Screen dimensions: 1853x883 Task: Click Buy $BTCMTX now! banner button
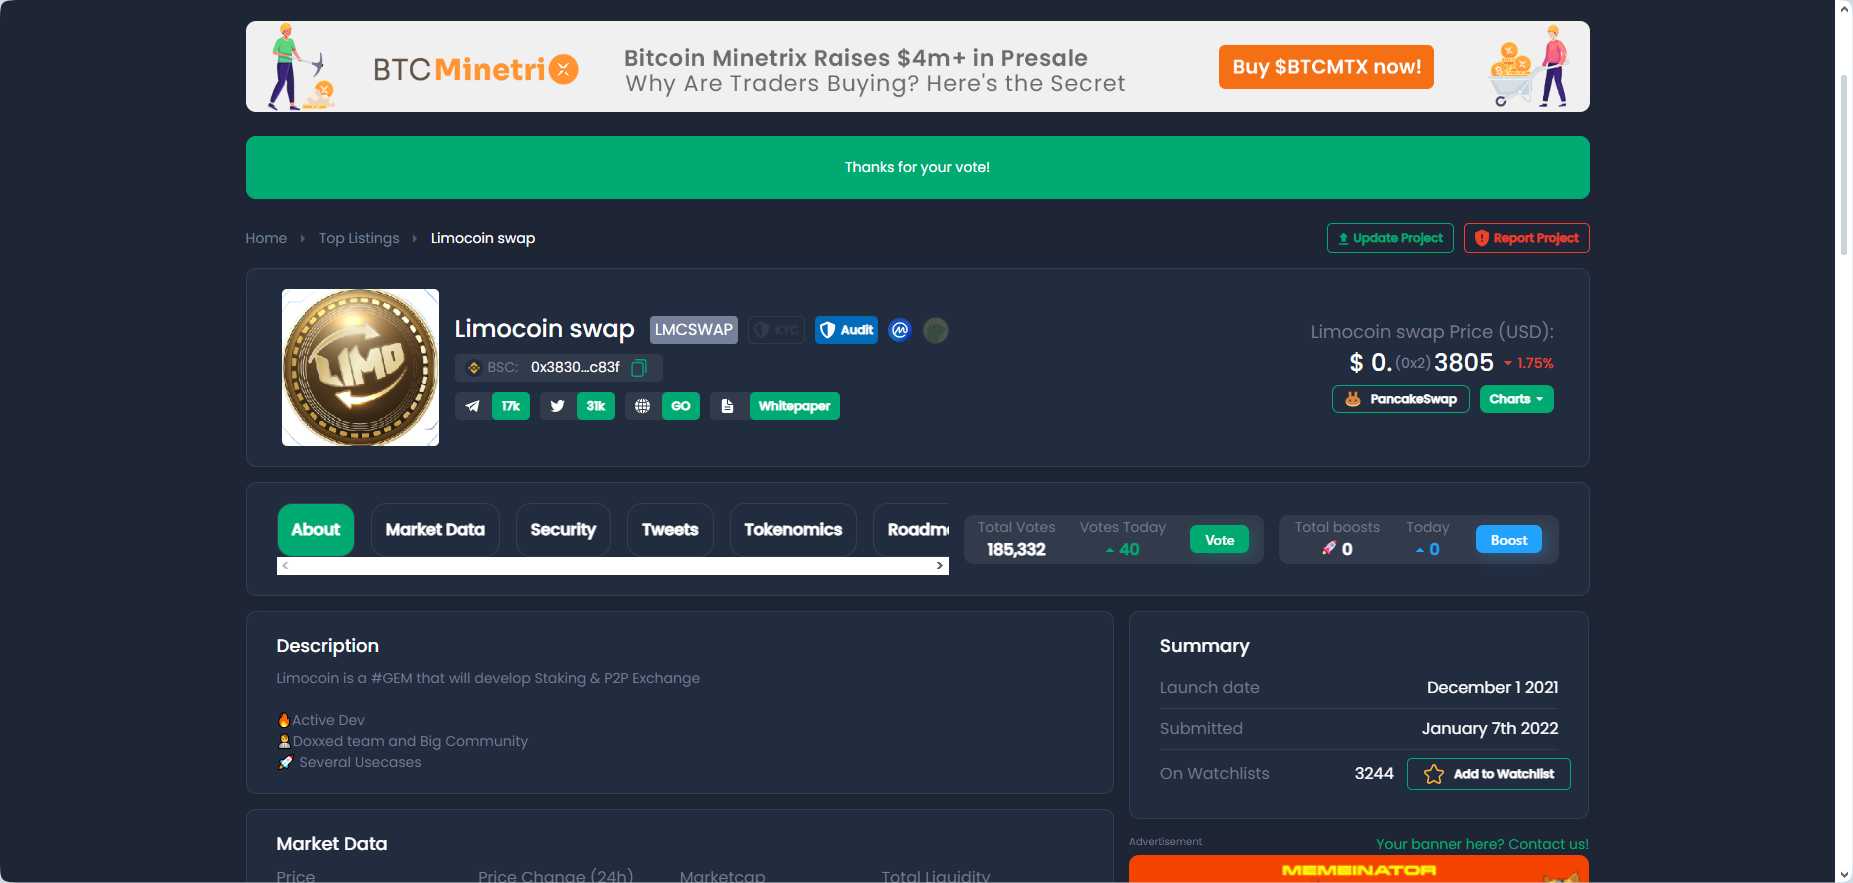pos(1326,67)
